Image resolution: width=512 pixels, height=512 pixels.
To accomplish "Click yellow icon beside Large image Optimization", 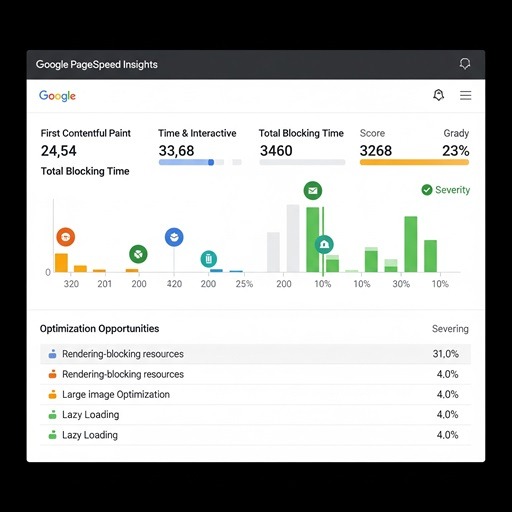I will [52, 394].
